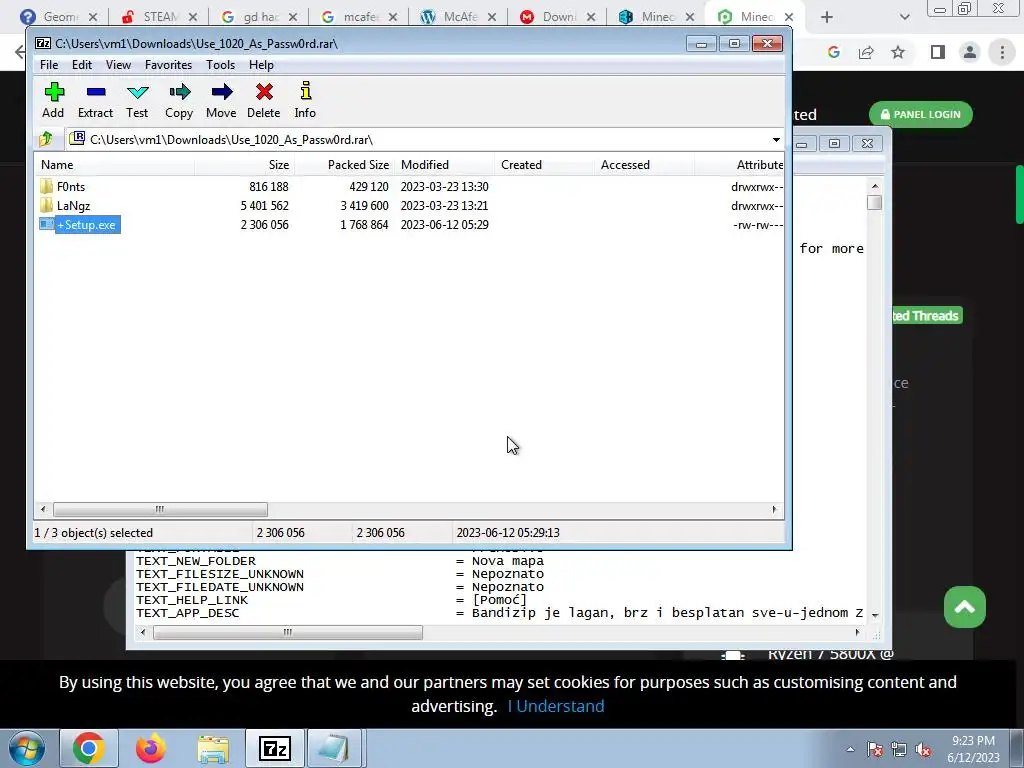The image size is (1024, 768).
Task: Click the 7-Zip horizontal scrollbar thumb
Action: [160, 509]
